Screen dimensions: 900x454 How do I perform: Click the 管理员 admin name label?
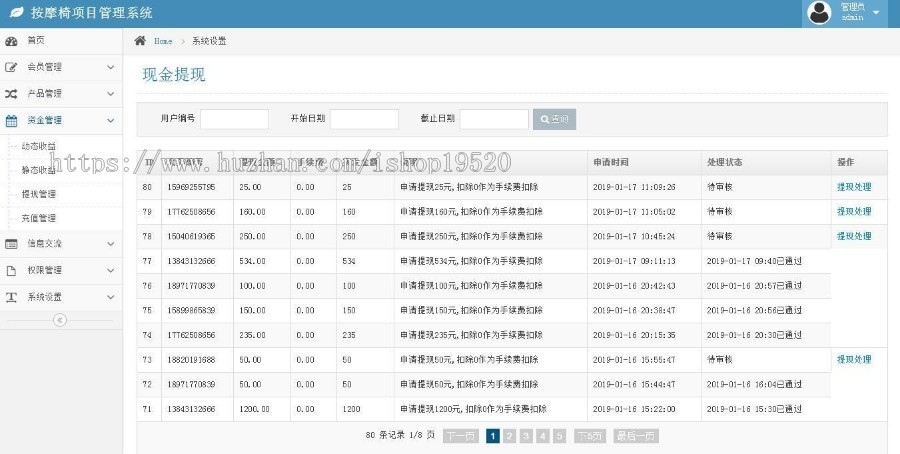tap(852, 7)
